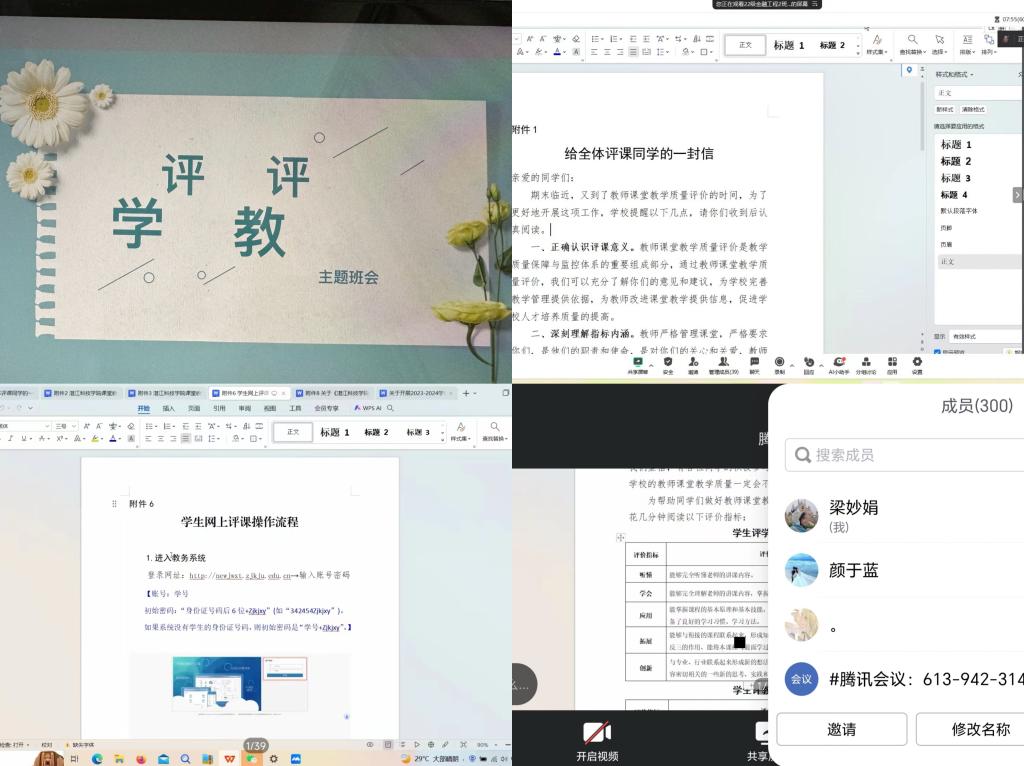
Task: Toggle the preview checkbox in the styles pane
Action: click(937, 353)
